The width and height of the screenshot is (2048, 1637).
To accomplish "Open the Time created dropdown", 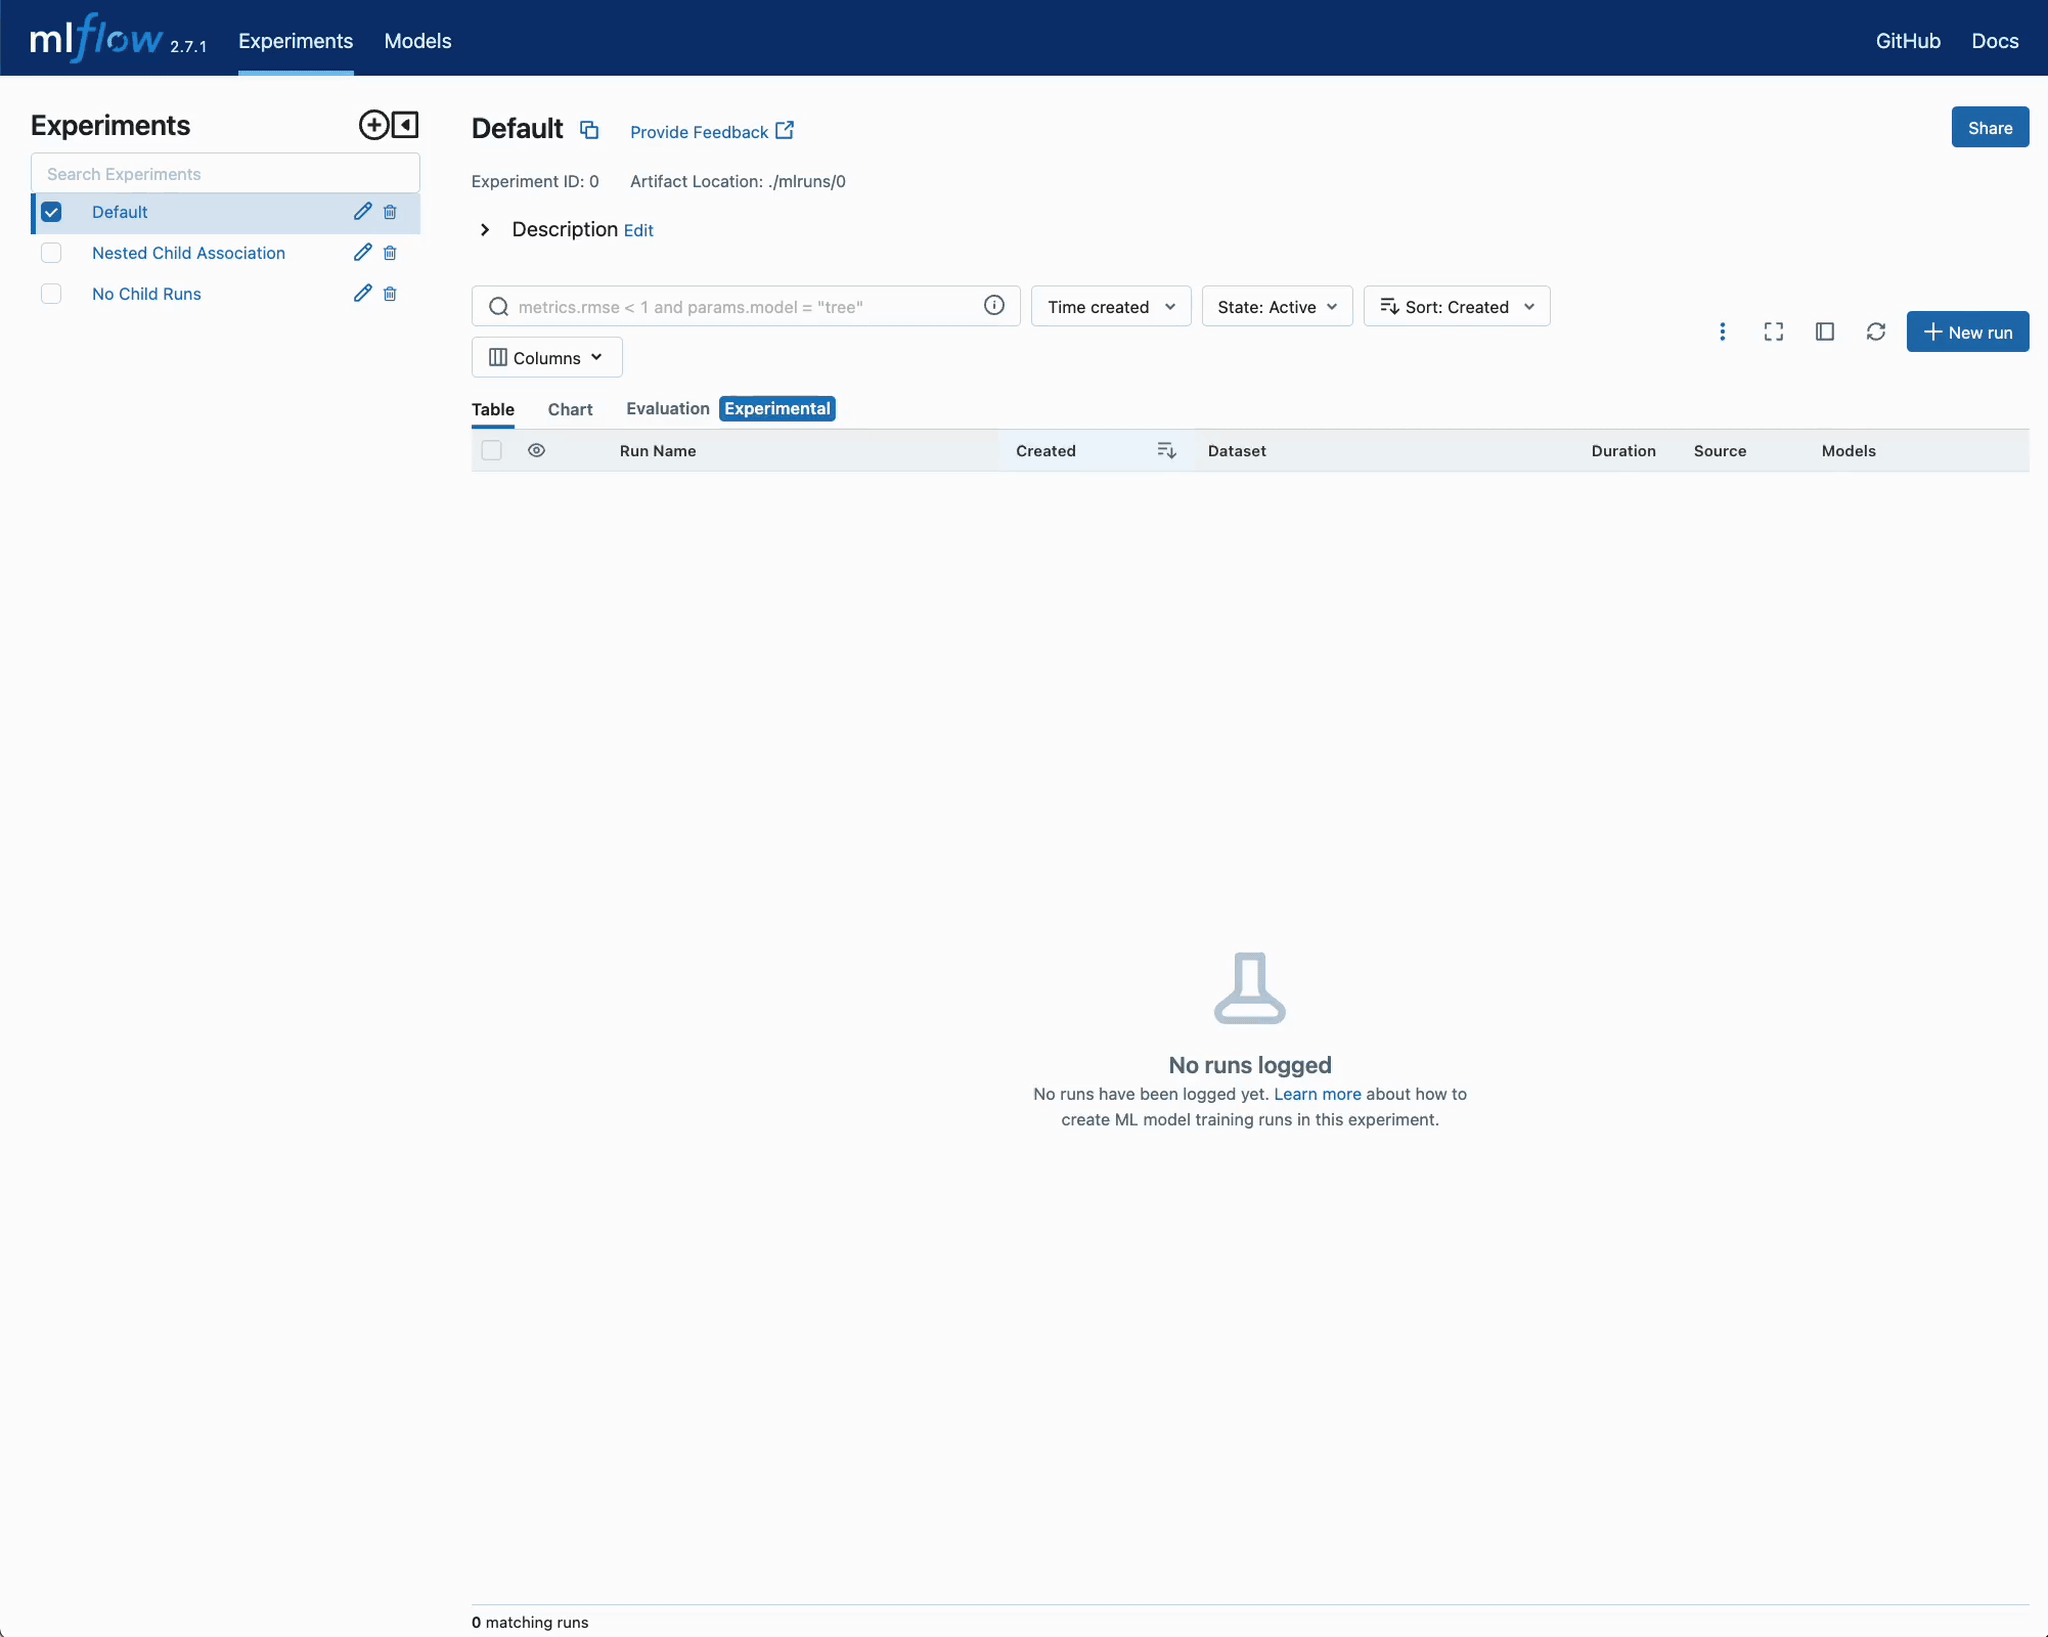I will coord(1110,307).
